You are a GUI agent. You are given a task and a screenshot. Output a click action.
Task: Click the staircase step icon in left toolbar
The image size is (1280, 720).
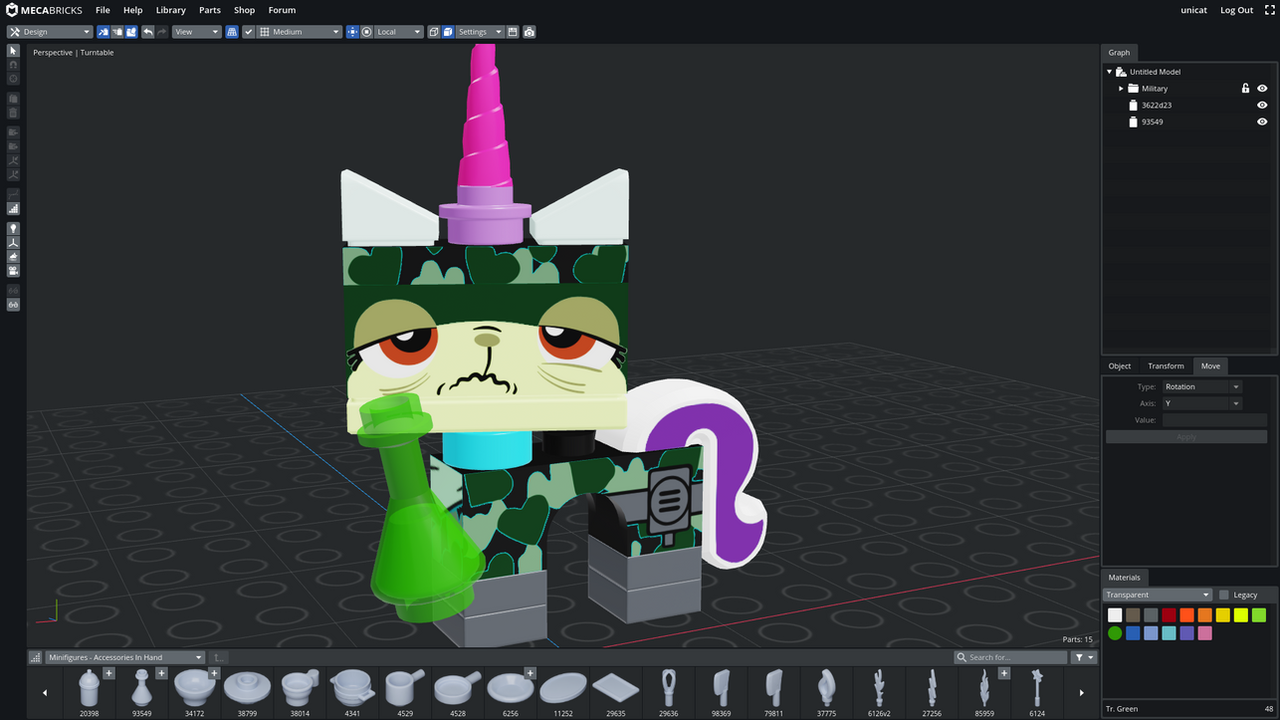pos(13,209)
